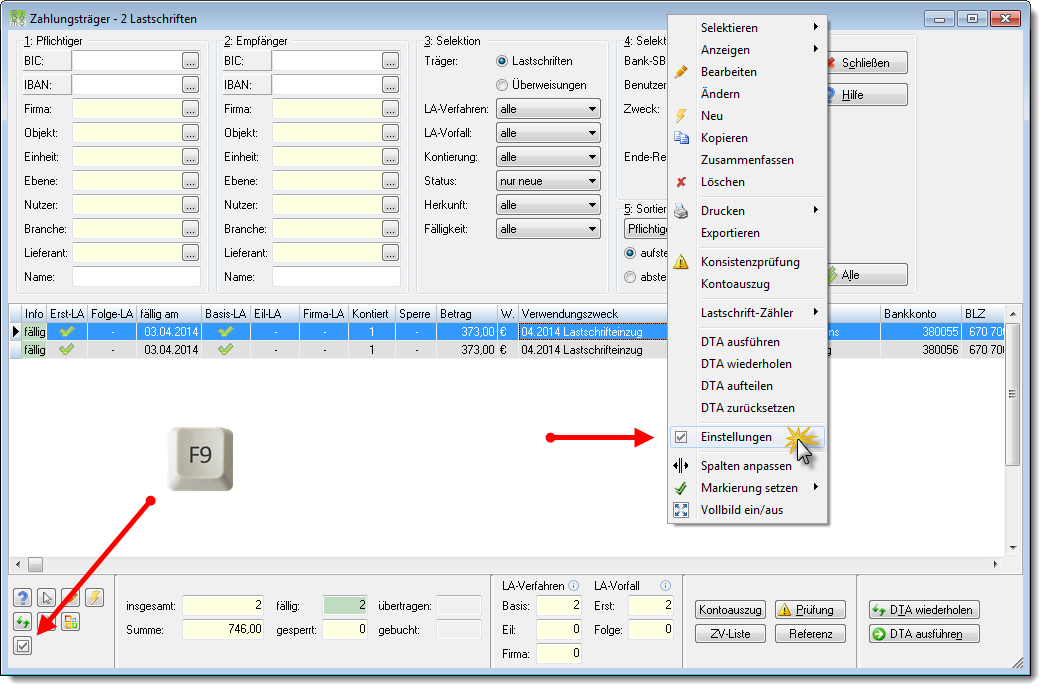1046x691 pixels.
Task: Choose Bearbeiten with pencil icon in context menu
Action: (x=747, y=71)
